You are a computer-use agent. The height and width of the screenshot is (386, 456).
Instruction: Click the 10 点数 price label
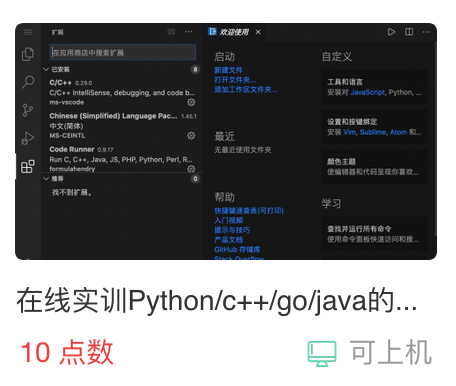coord(67,353)
